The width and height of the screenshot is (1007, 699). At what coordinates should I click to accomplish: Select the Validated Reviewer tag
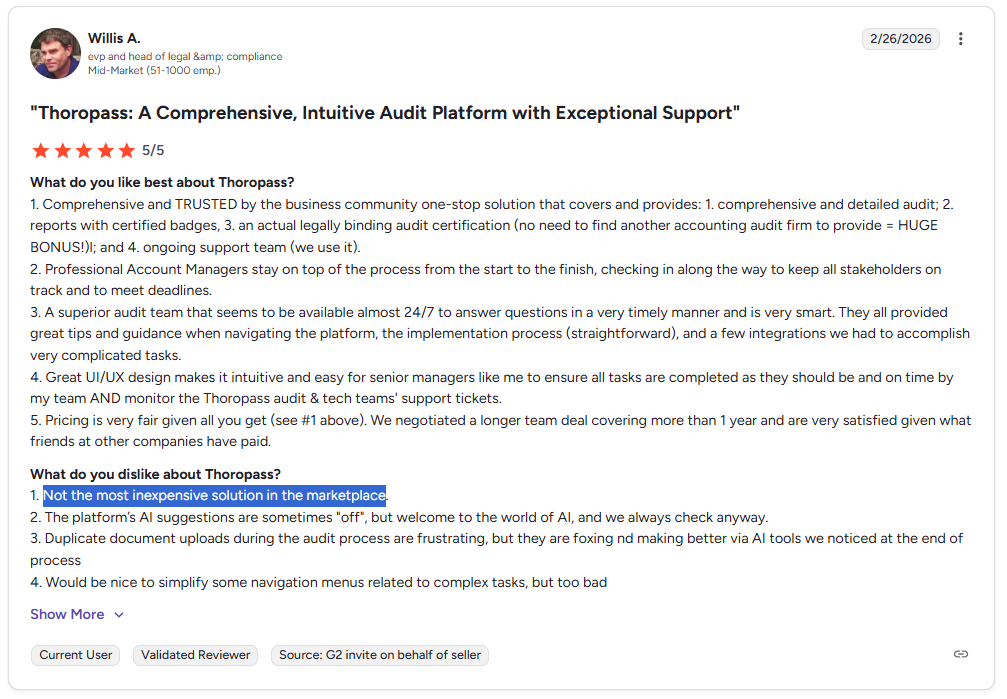(195, 655)
